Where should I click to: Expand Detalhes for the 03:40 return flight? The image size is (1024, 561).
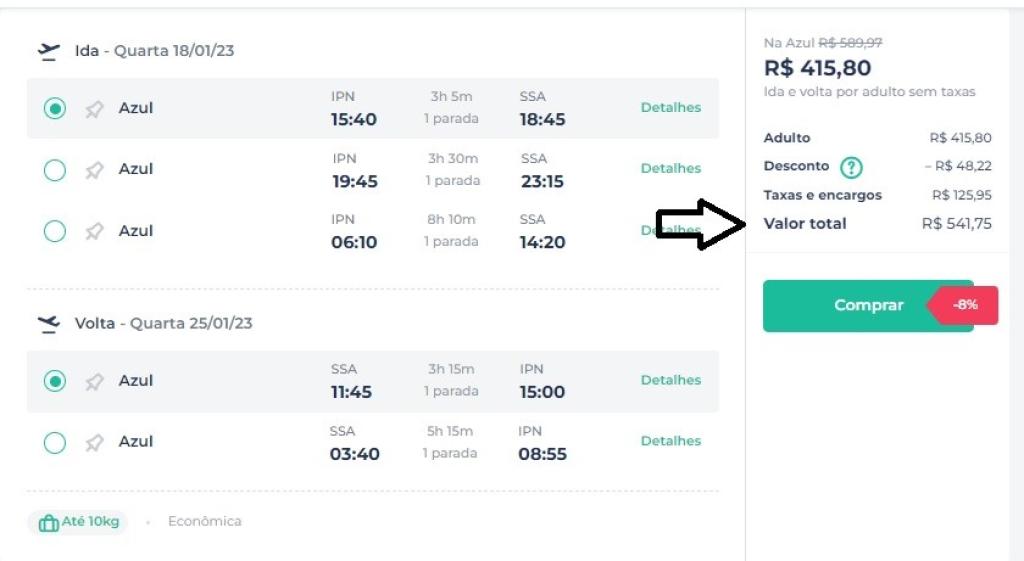click(670, 441)
